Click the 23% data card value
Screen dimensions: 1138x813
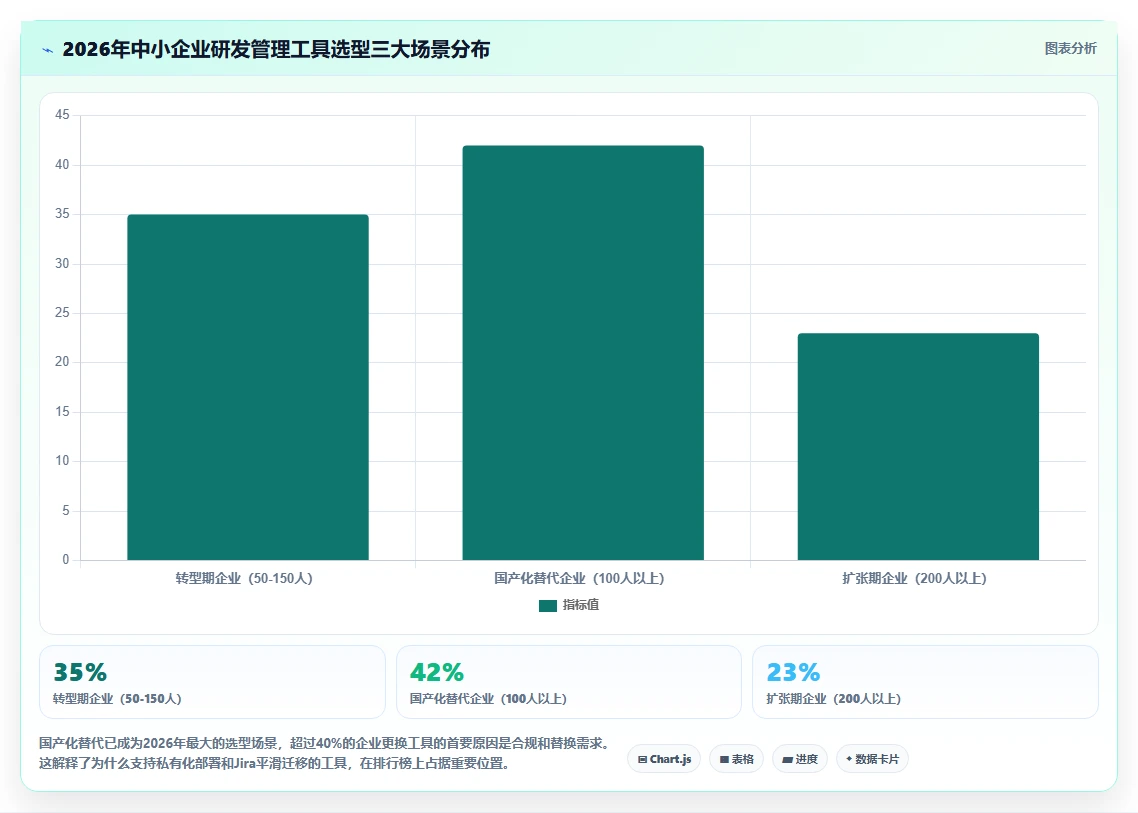click(x=793, y=672)
